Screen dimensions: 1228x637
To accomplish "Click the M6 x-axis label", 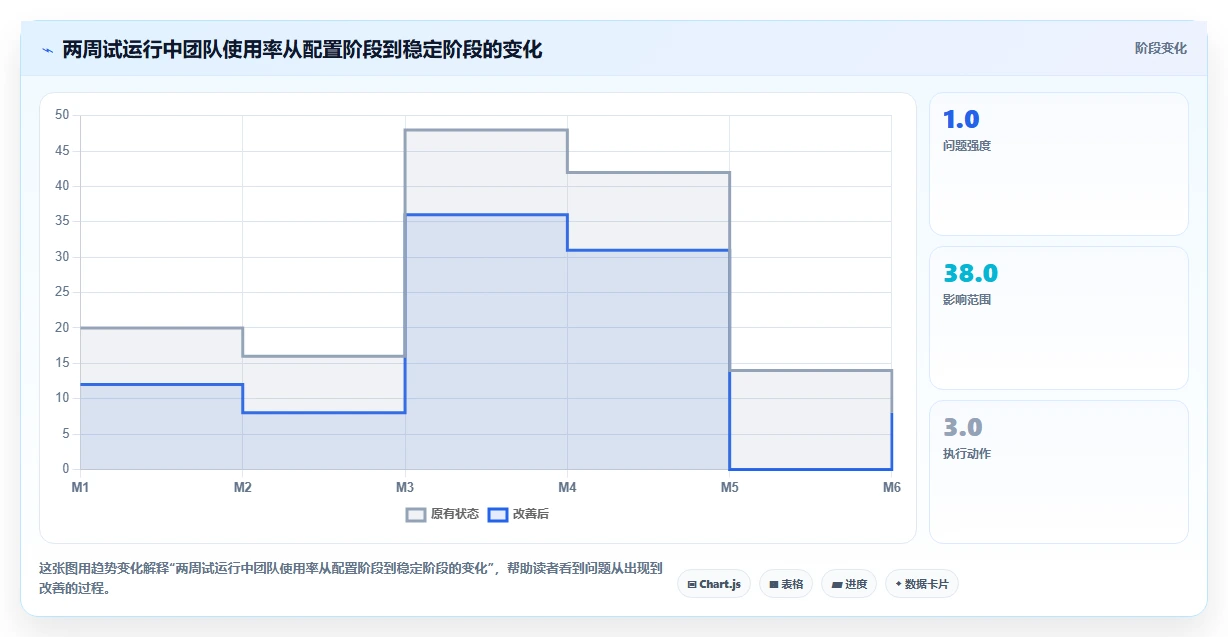I will pos(892,487).
